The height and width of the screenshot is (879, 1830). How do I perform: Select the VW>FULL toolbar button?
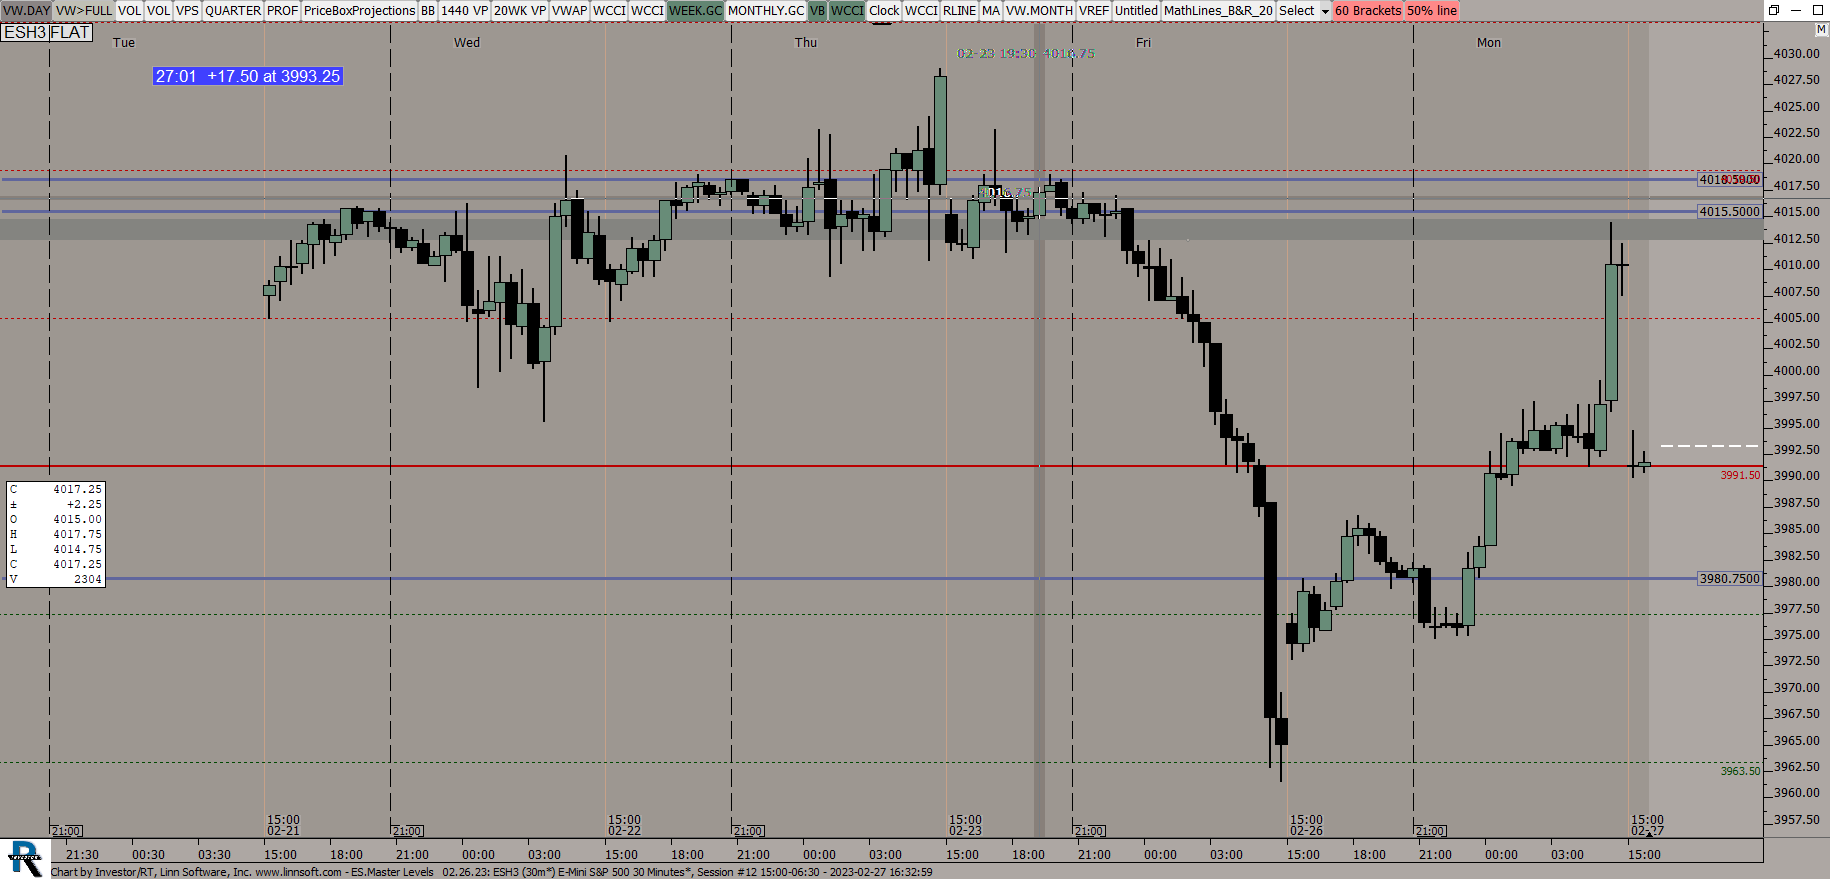(x=84, y=10)
